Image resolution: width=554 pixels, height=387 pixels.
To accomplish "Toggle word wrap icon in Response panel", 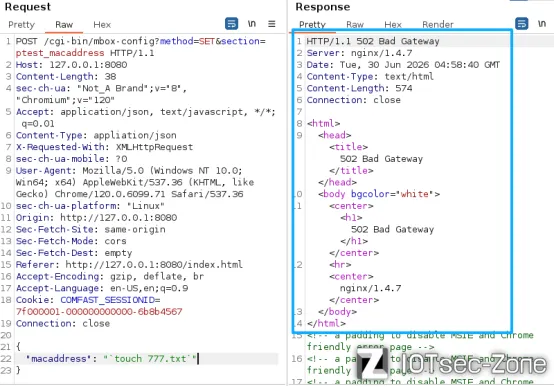I will (x=521, y=24).
